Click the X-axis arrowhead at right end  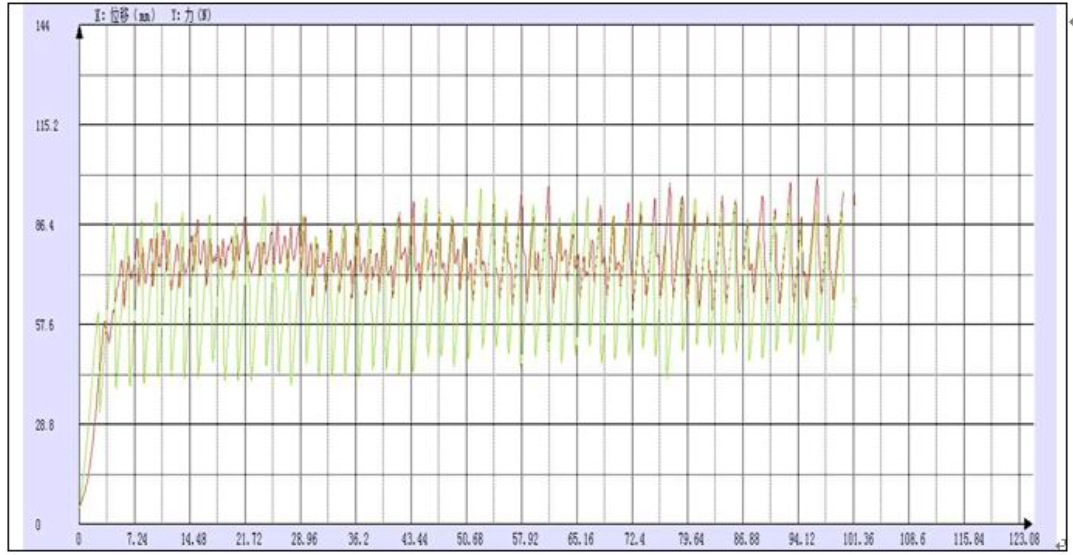tap(1025, 523)
